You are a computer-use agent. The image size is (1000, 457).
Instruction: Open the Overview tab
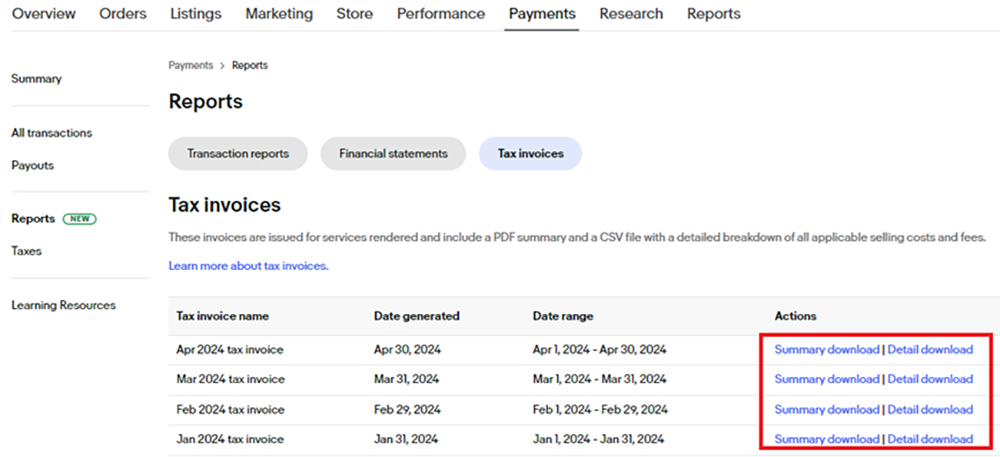tap(43, 13)
